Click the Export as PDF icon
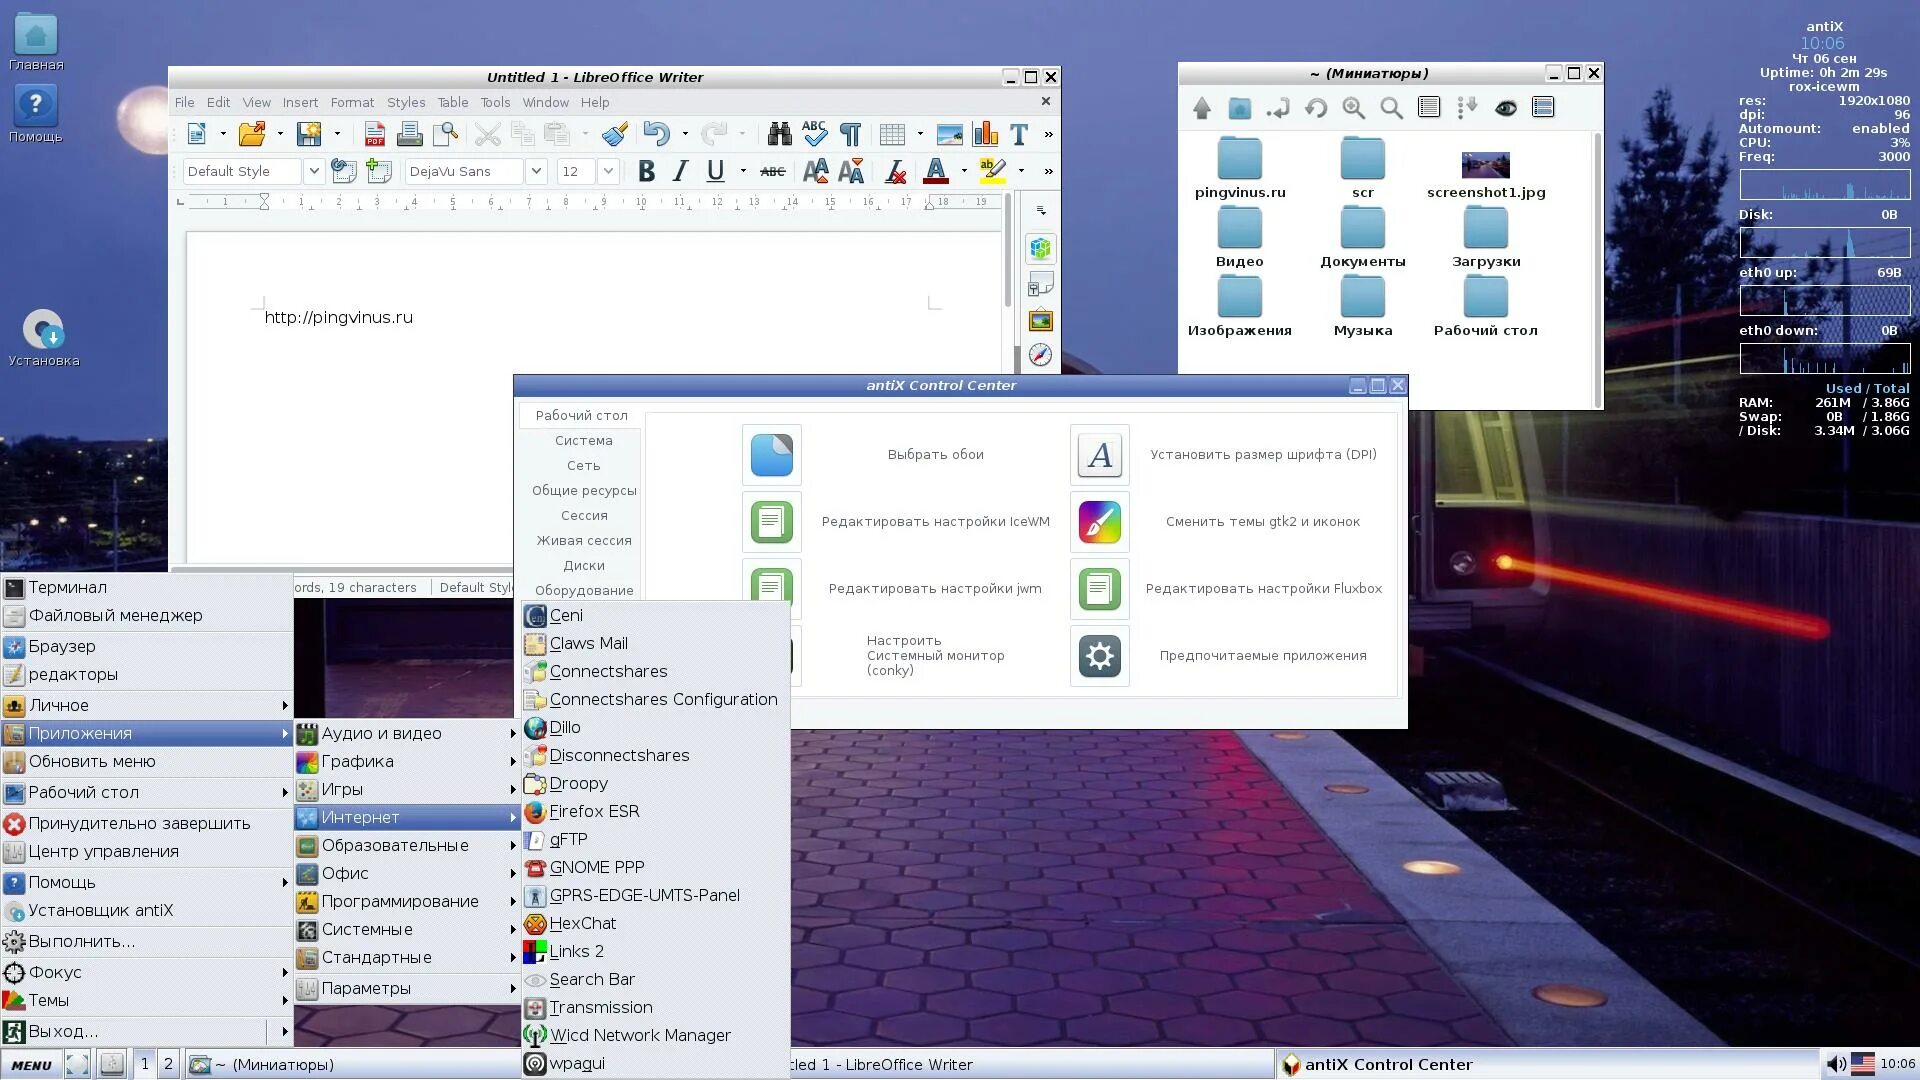 (375, 134)
